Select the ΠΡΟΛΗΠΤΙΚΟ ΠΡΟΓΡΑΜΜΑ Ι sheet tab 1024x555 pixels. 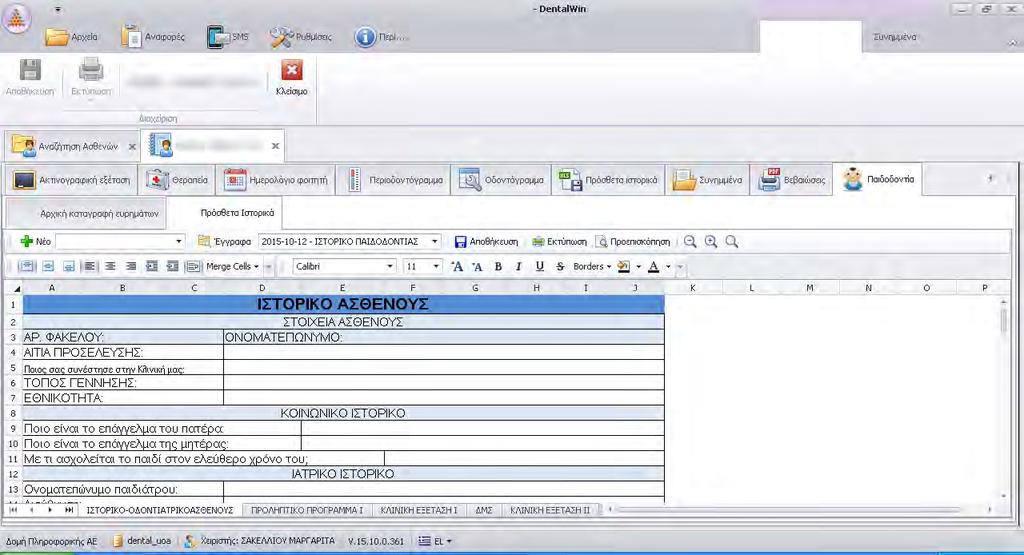pos(306,510)
